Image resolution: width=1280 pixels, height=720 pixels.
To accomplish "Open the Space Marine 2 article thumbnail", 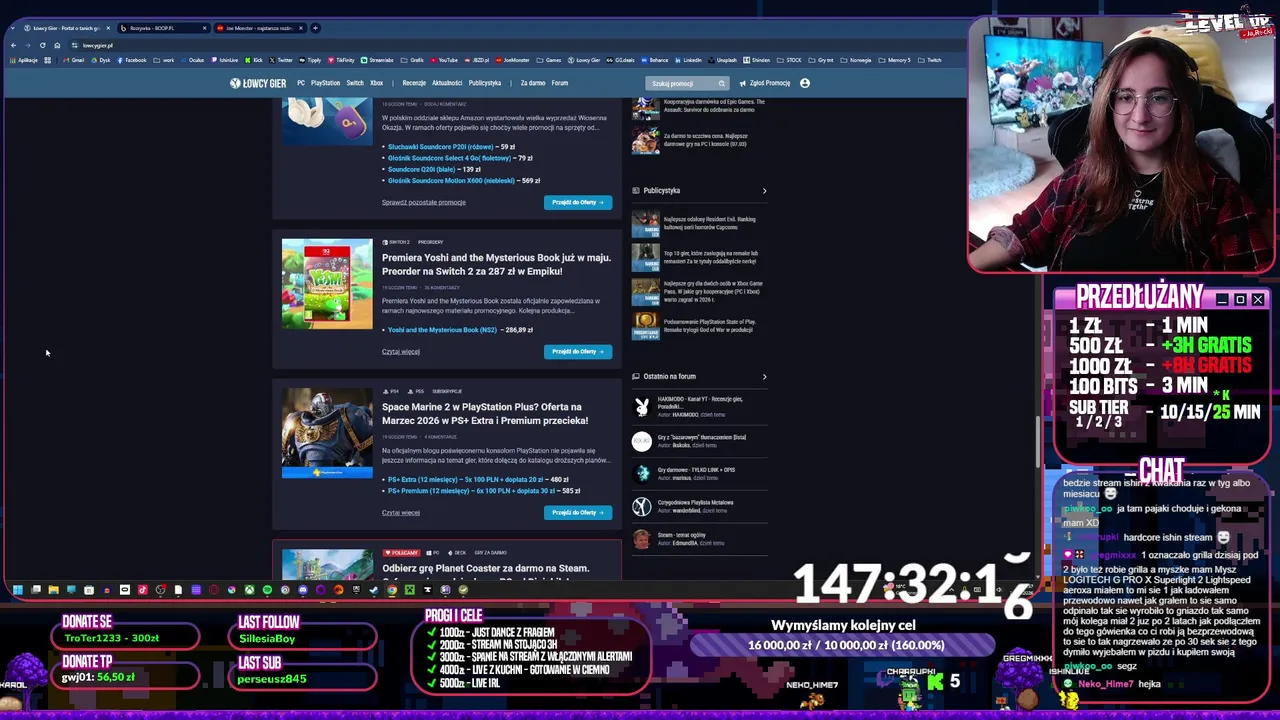I will [x=327, y=433].
